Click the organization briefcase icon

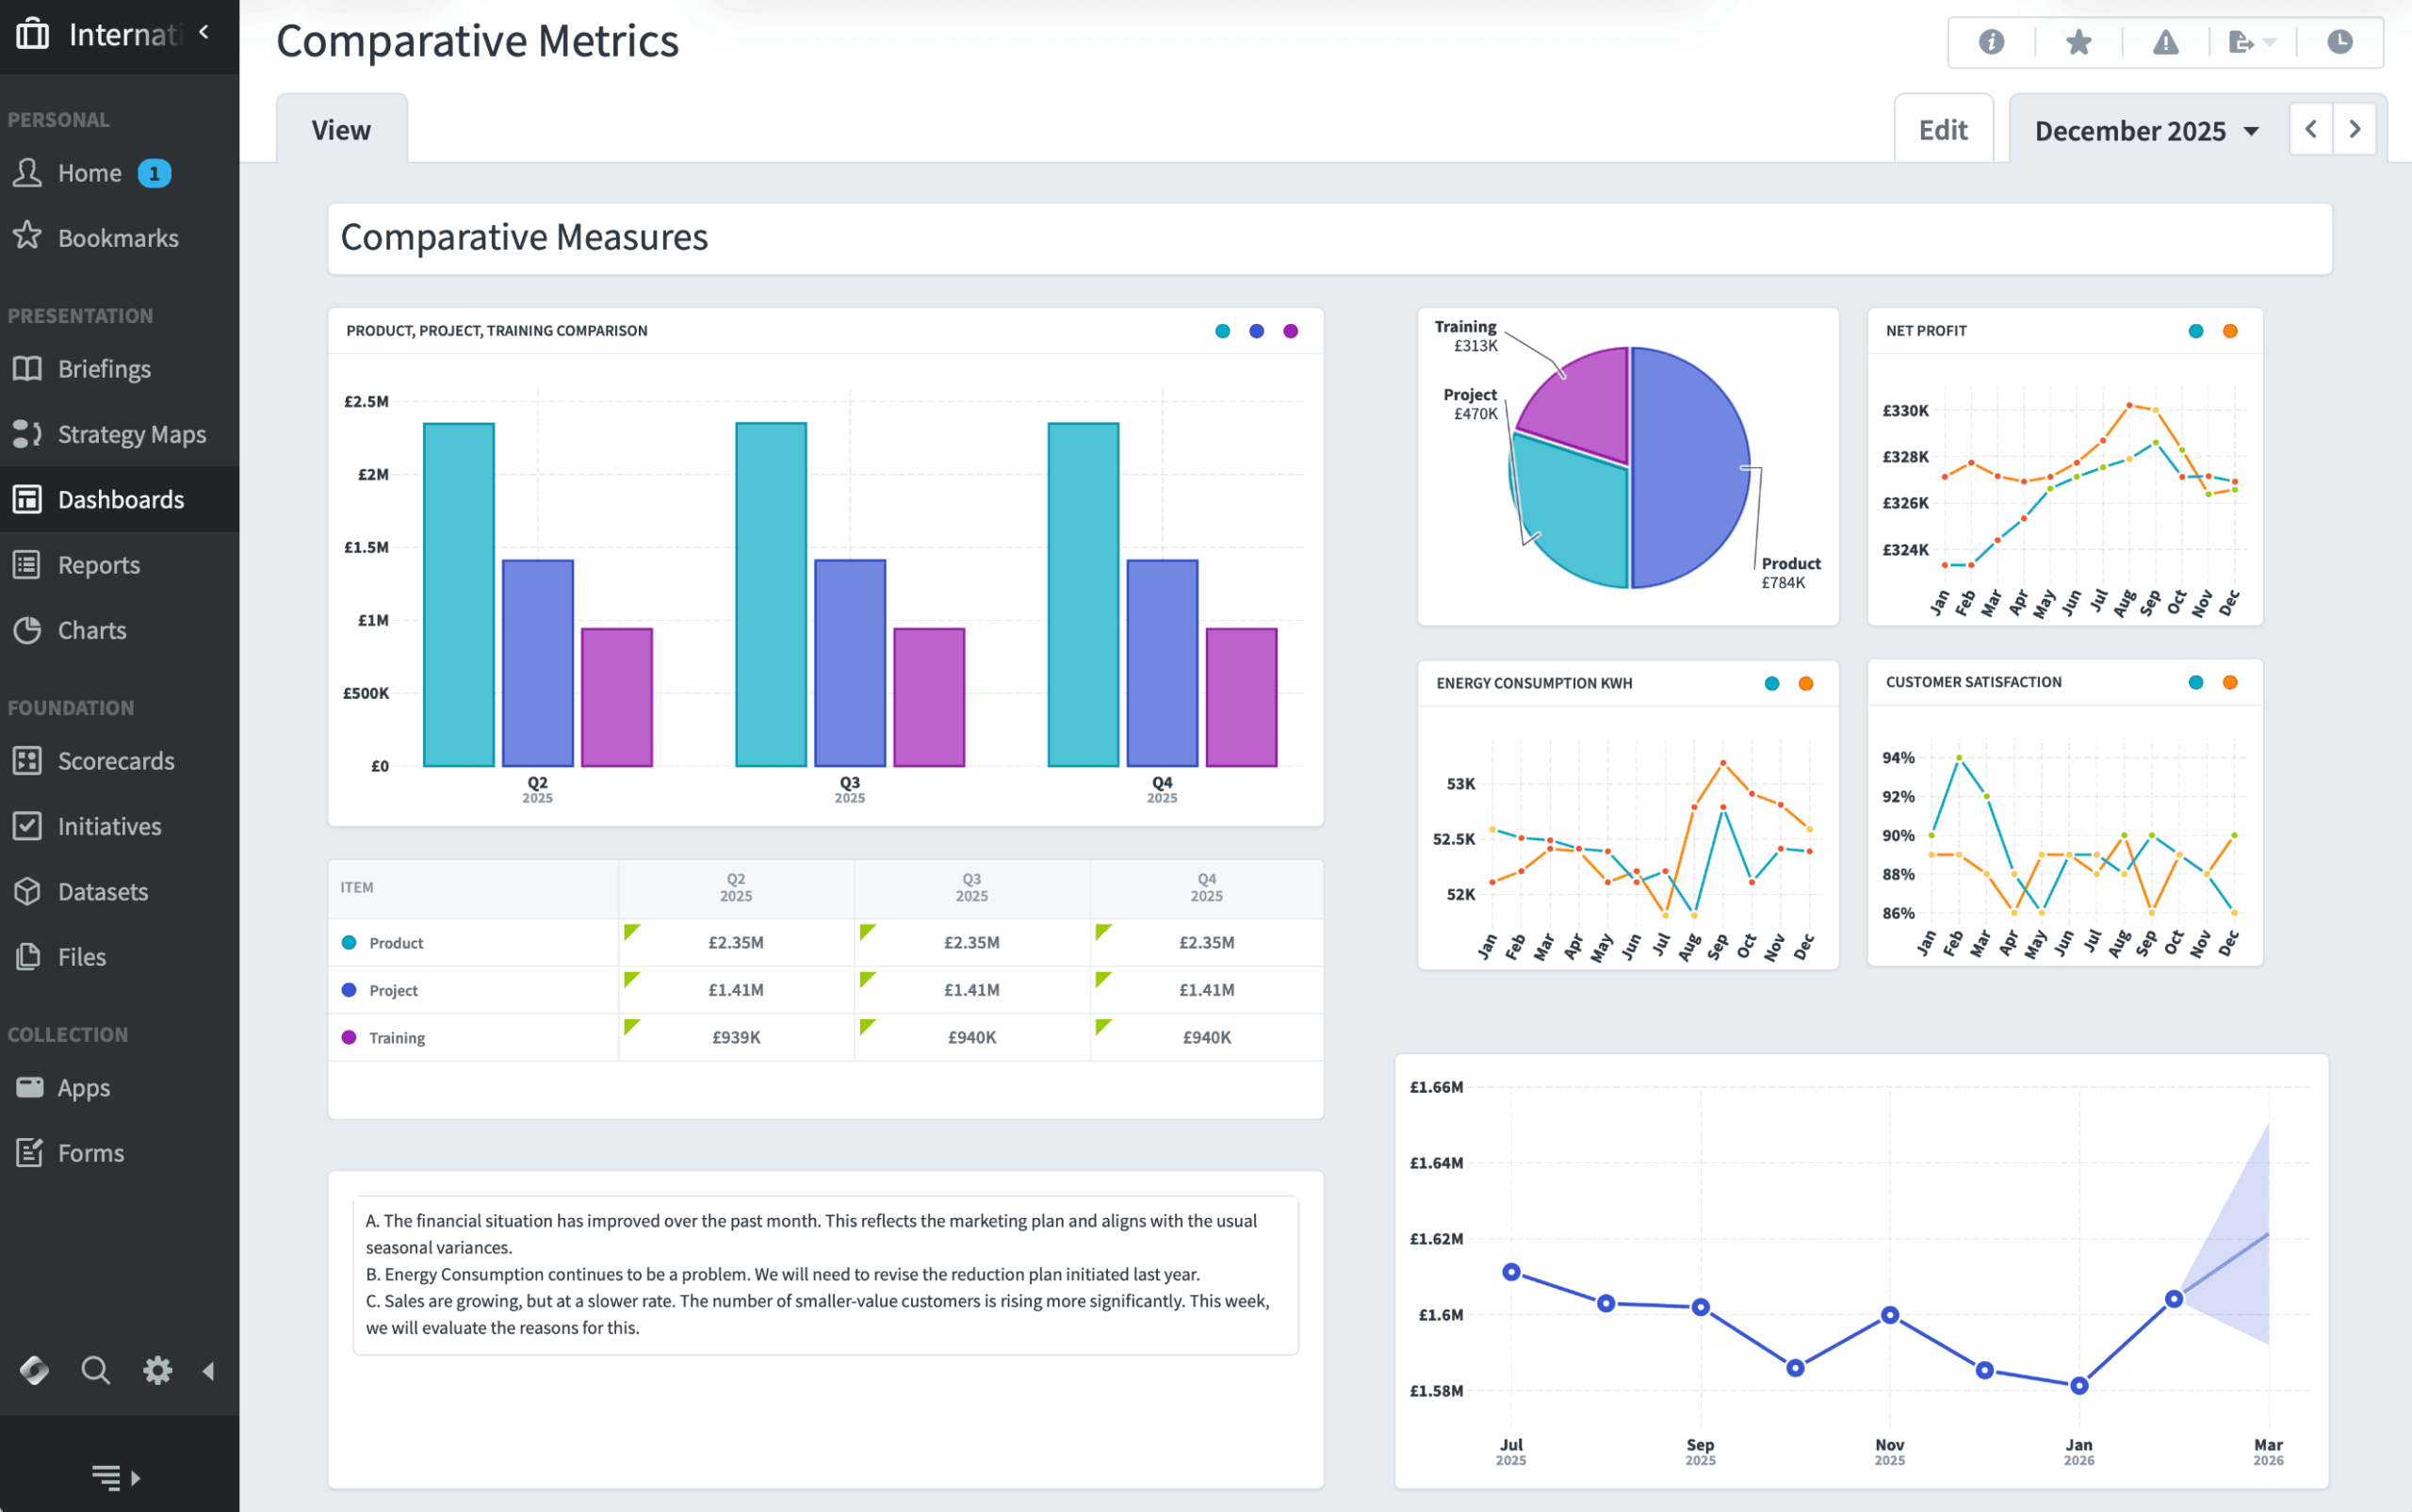[x=32, y=33]
